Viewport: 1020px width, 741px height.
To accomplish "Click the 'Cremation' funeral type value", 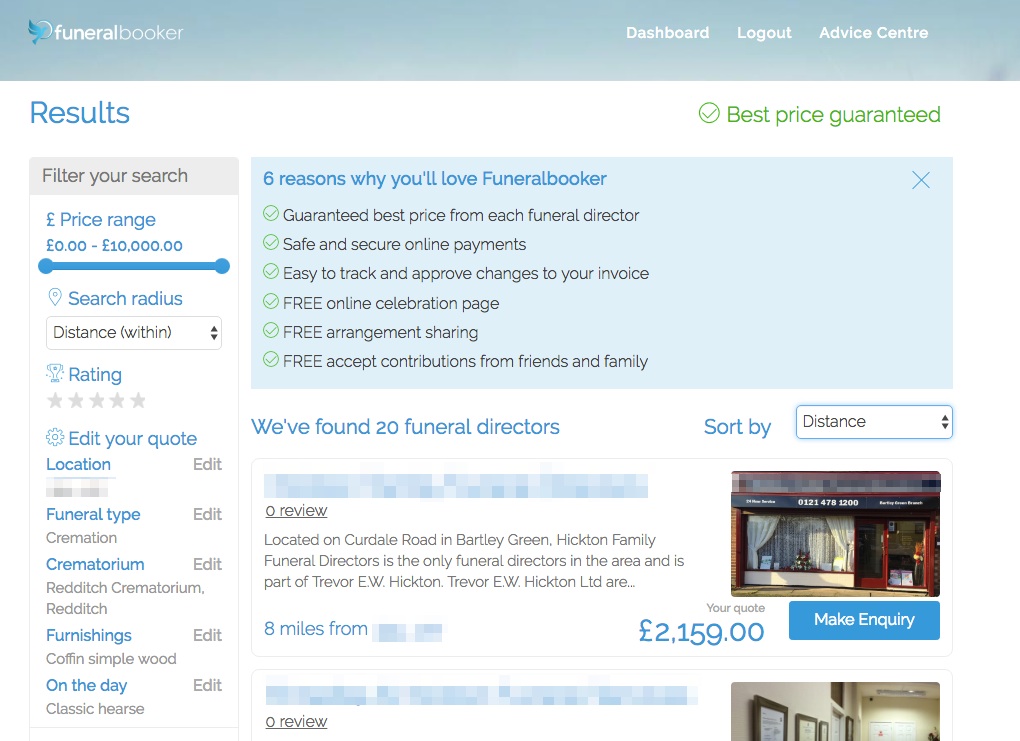I will [x=81, y=538].
